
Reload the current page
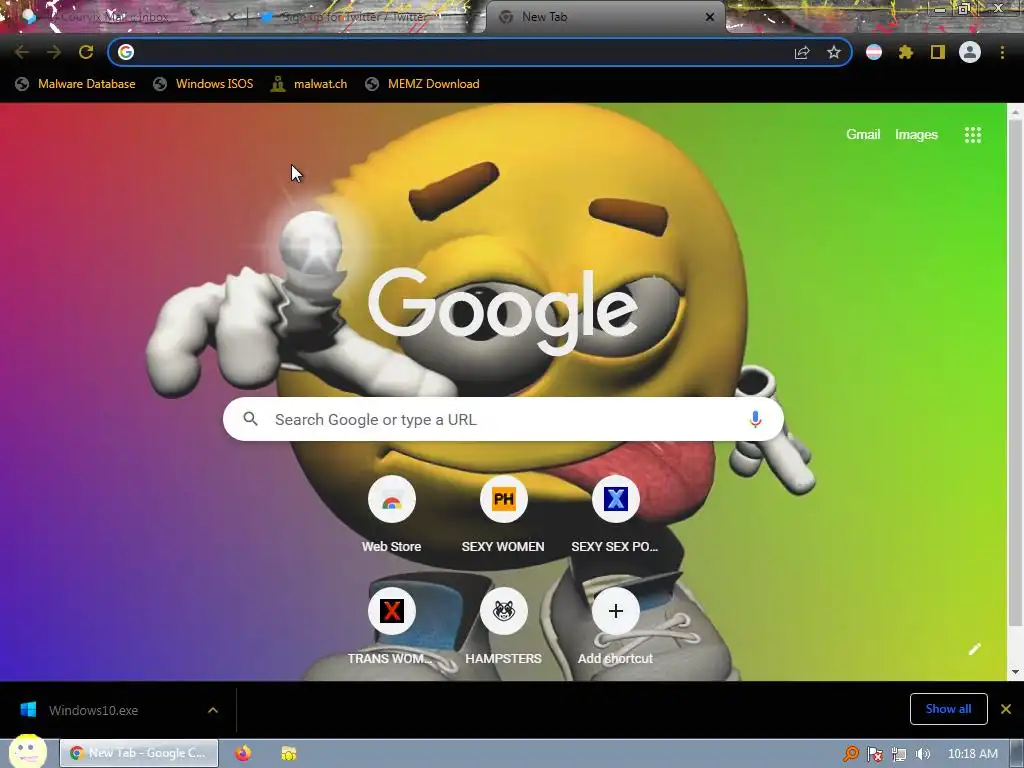(86, 52)
